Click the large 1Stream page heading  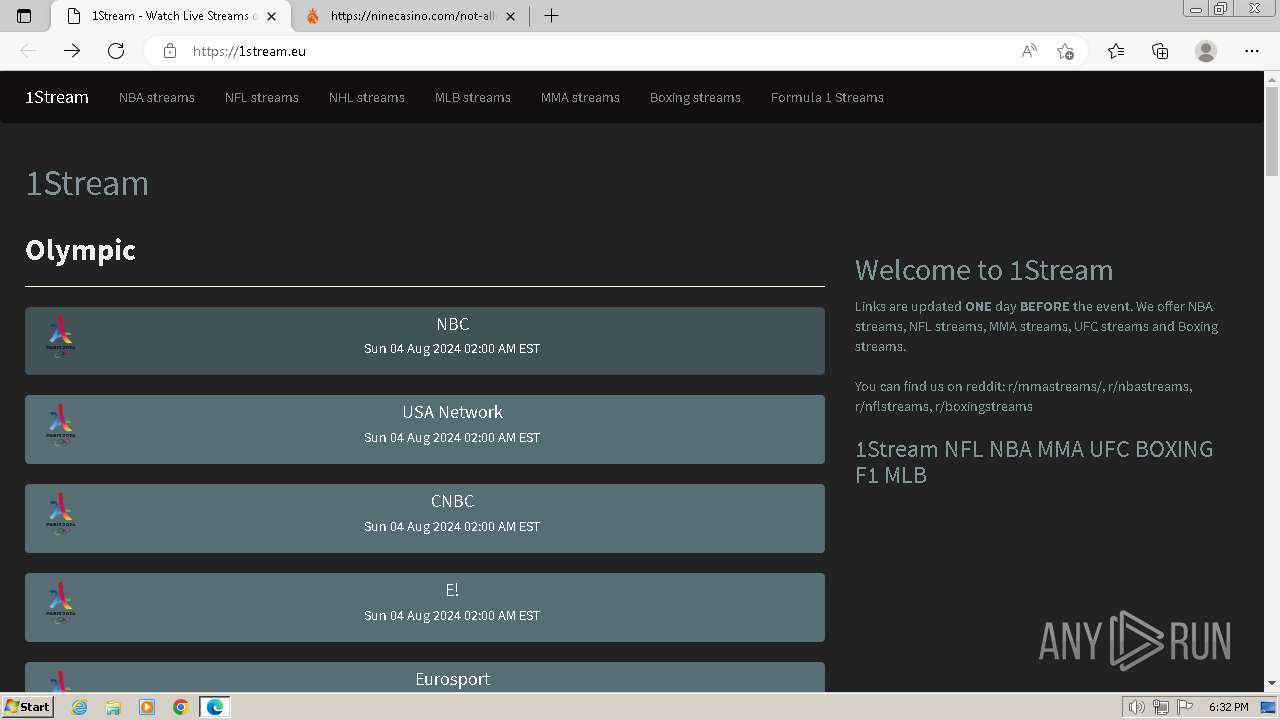(87, 183)
